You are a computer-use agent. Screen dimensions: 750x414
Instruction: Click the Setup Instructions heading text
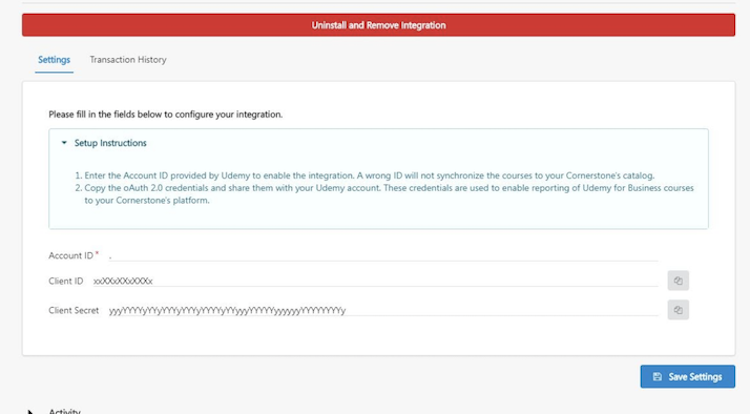[x=110, y=143]
